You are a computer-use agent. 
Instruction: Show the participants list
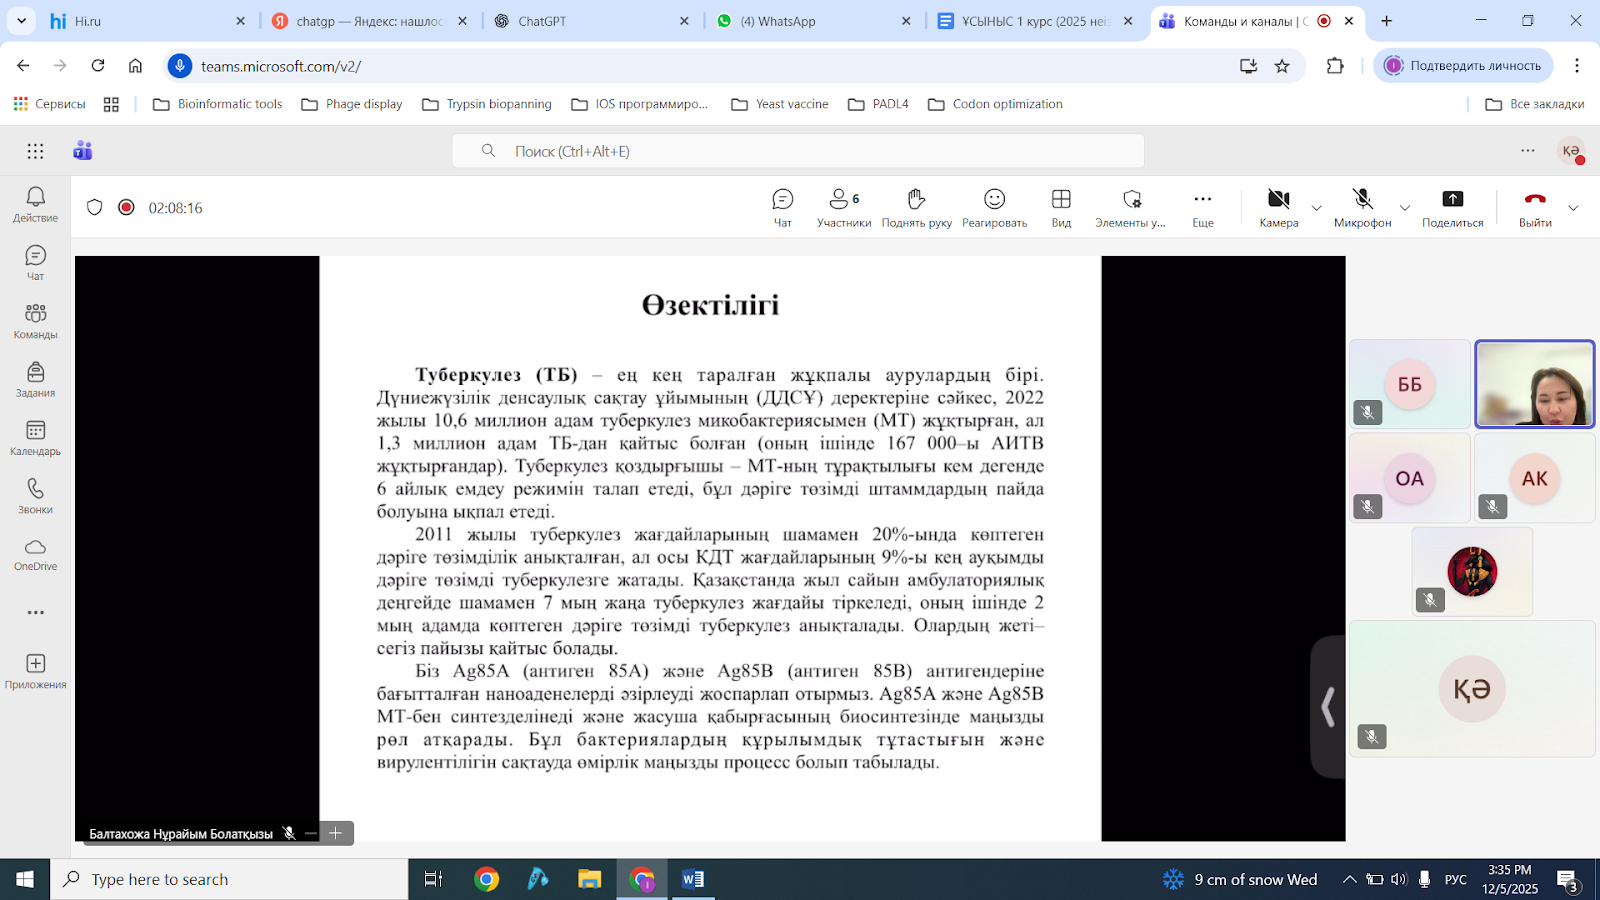[843, 207]
